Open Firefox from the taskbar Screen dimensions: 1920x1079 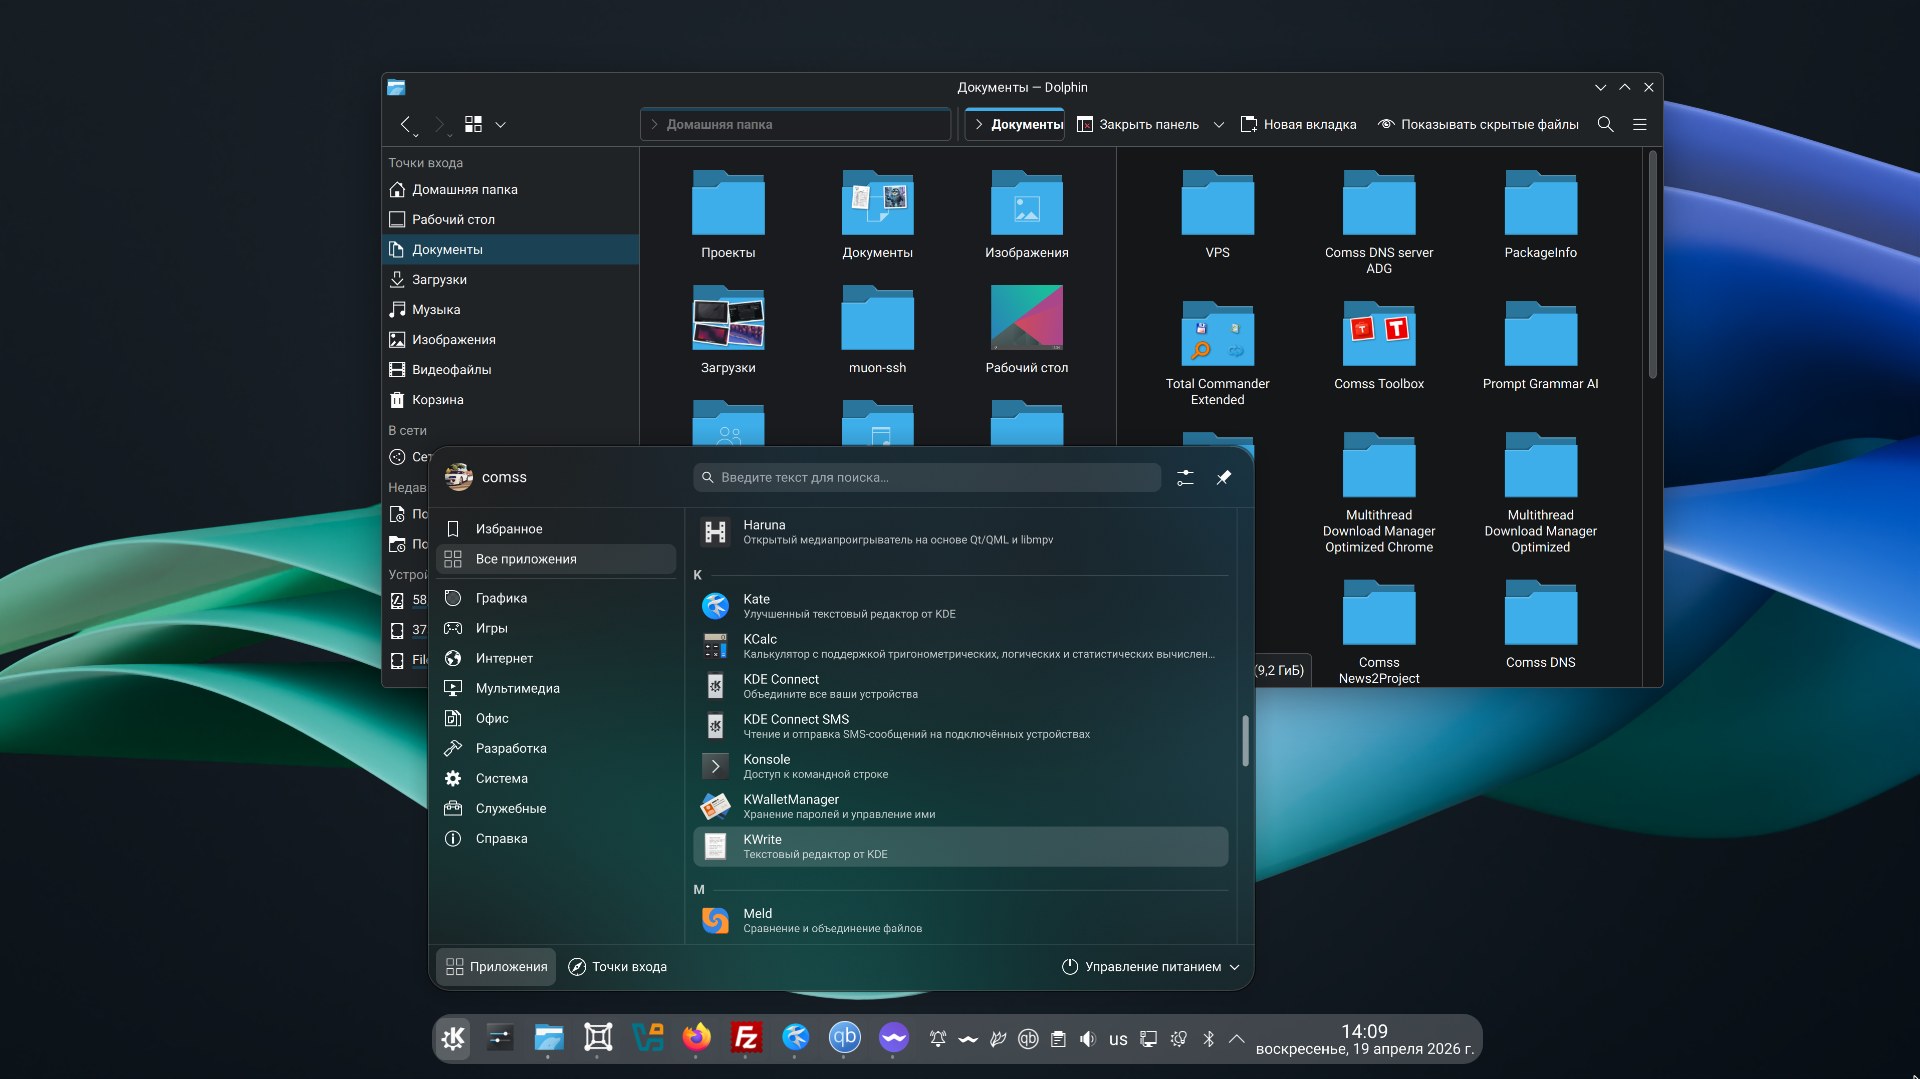696,1038
